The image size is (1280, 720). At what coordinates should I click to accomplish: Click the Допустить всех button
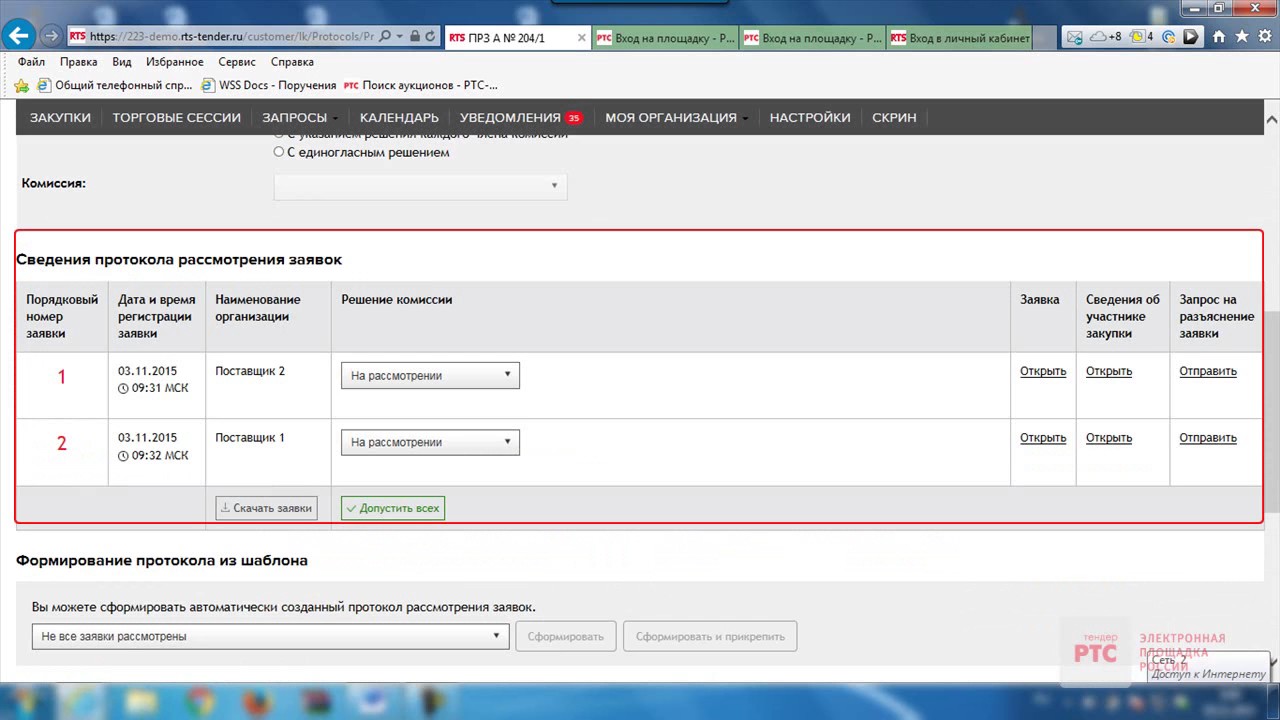[393, 508]
